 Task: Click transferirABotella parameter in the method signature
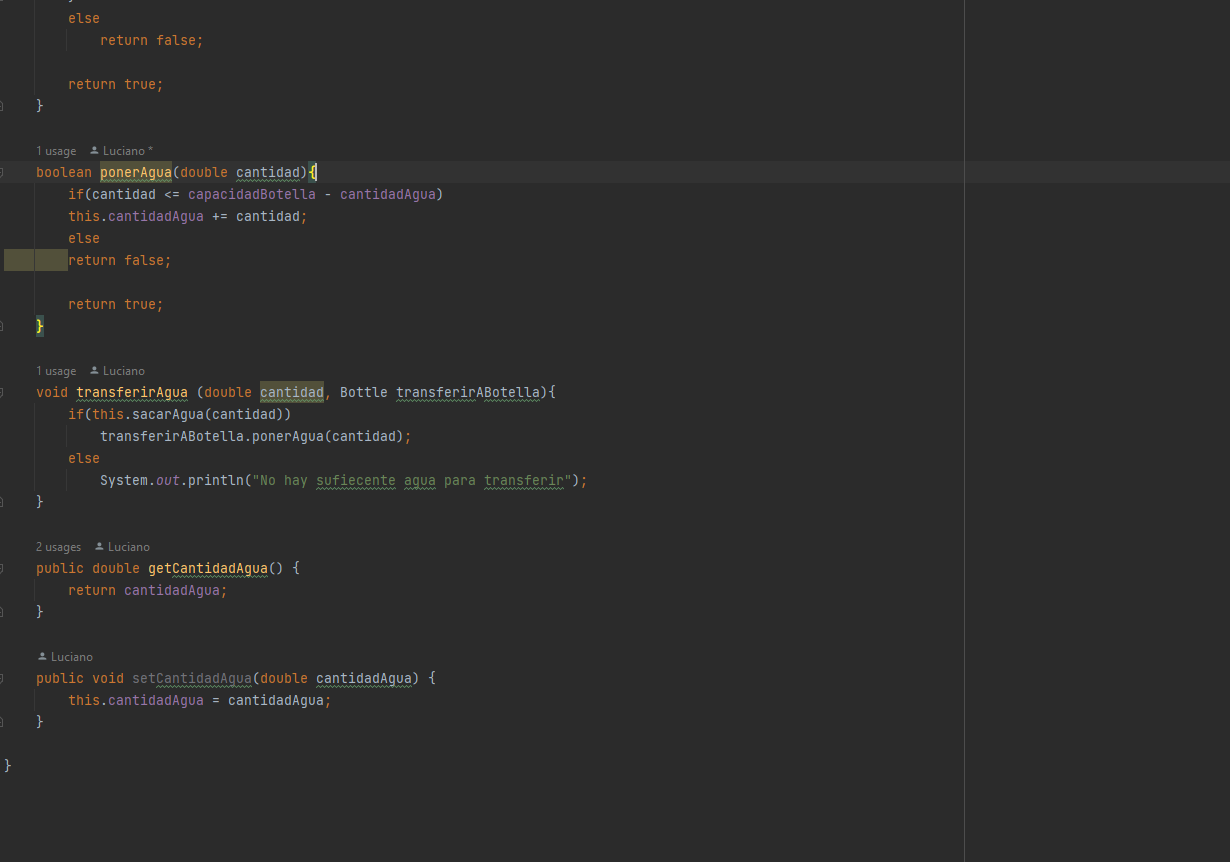pyautogui.click(x=468, y=392)
